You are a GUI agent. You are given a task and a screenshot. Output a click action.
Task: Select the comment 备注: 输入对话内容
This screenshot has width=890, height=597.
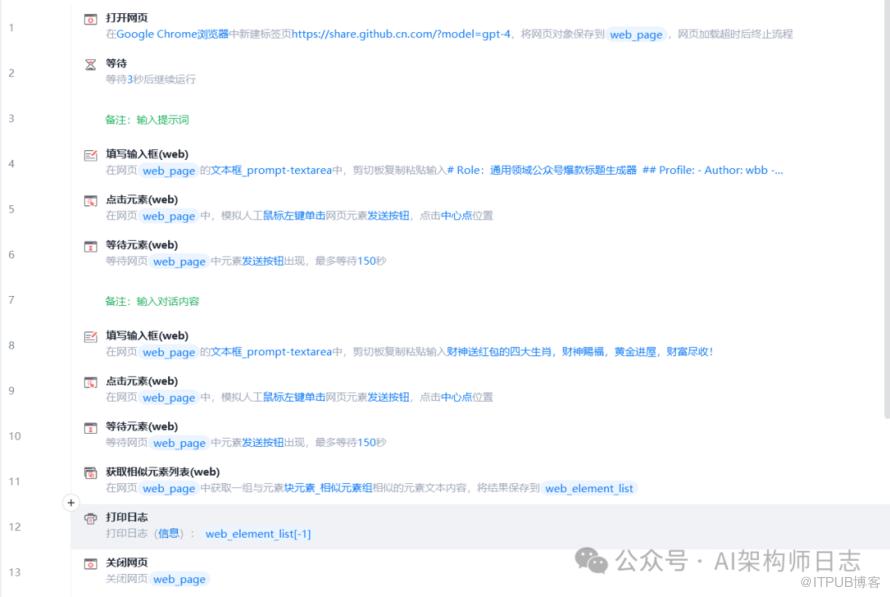(152, 301)
